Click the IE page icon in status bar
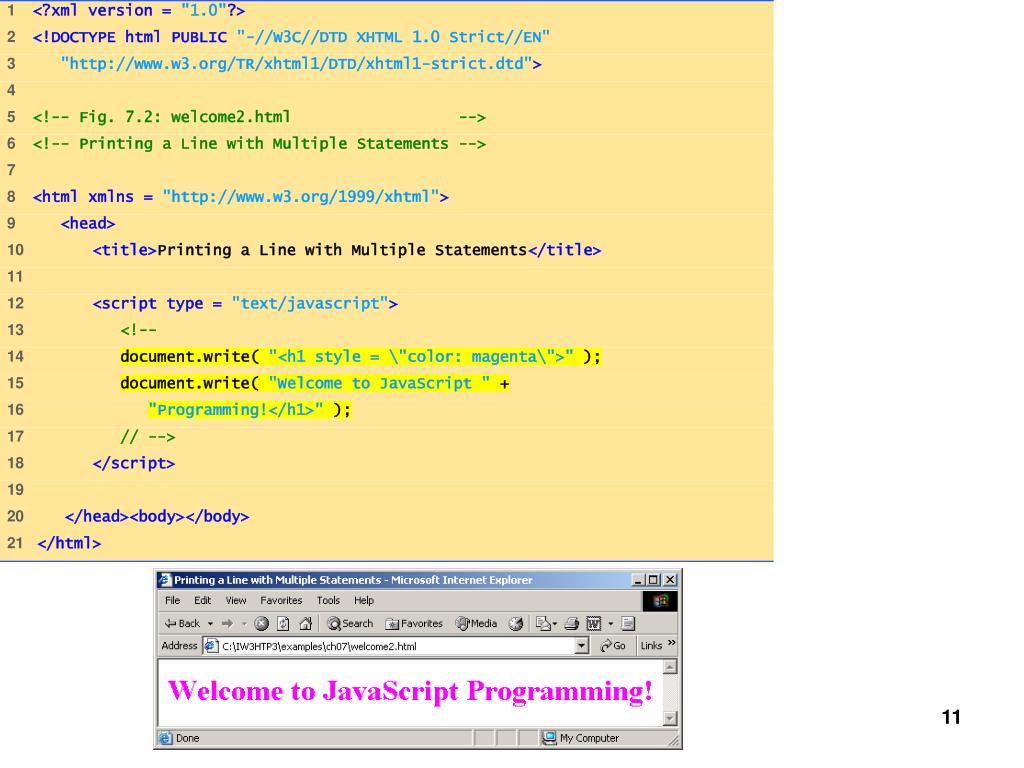Screen dimensions: 1024x768 (x=166, y=738)
